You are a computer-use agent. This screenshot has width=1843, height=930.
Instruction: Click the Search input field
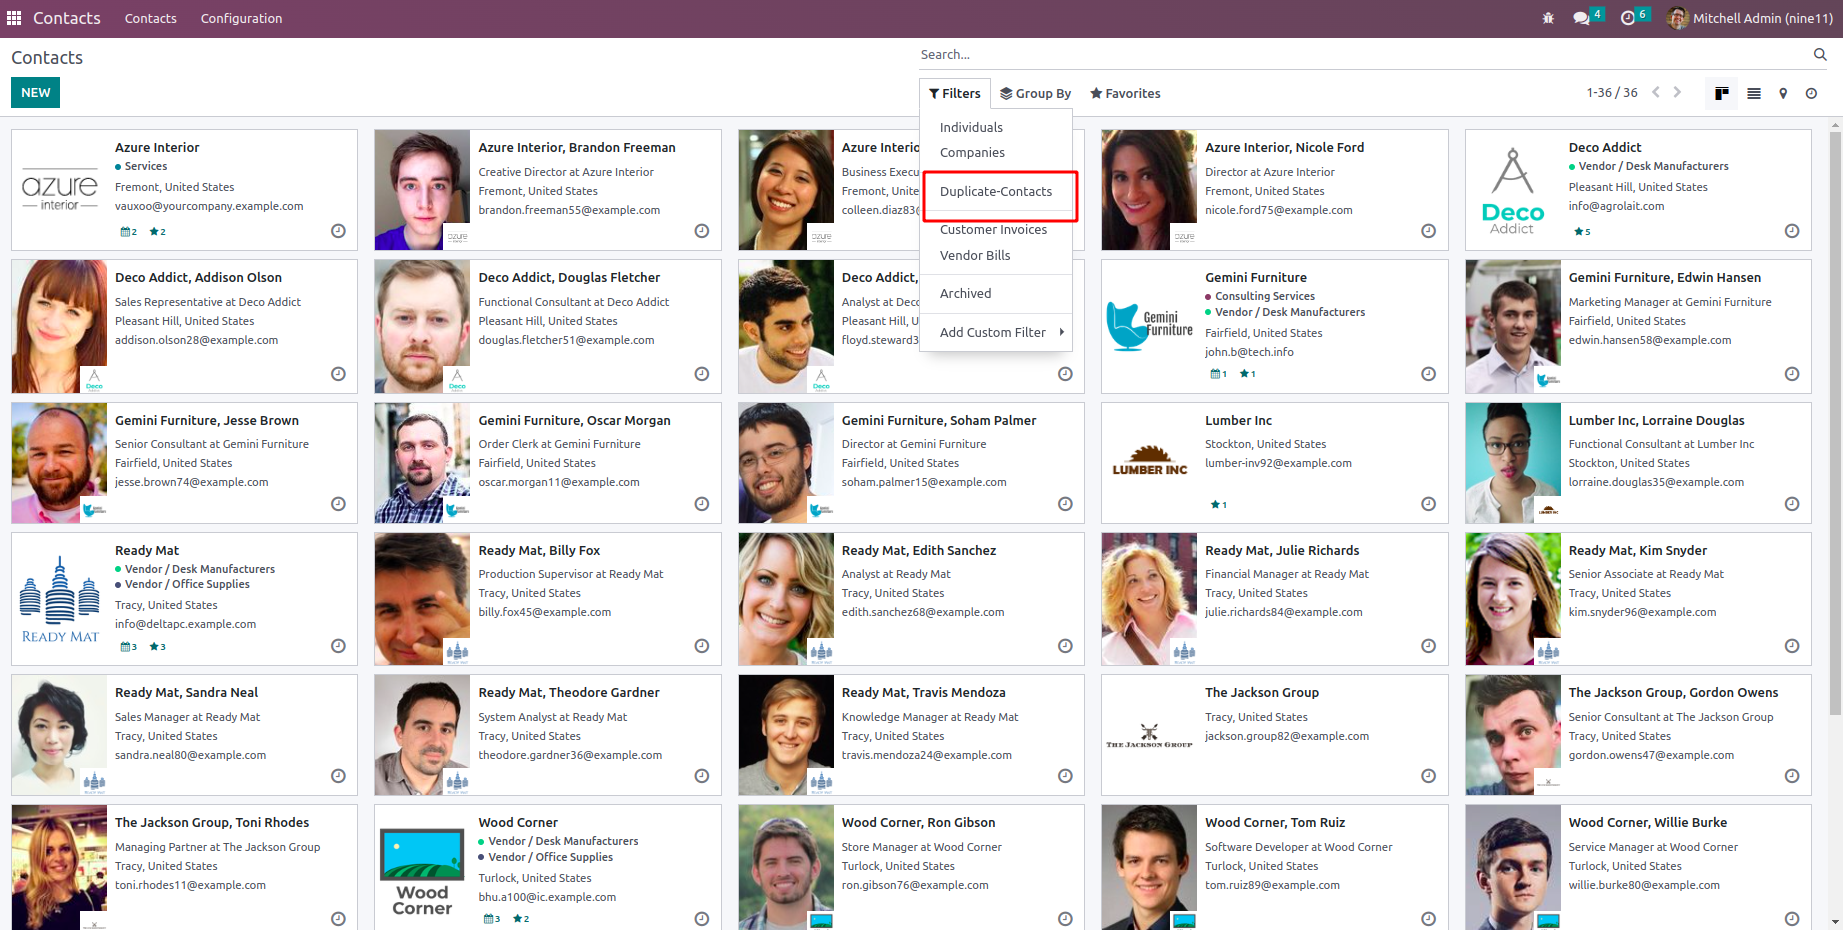tap(1365, 54)
